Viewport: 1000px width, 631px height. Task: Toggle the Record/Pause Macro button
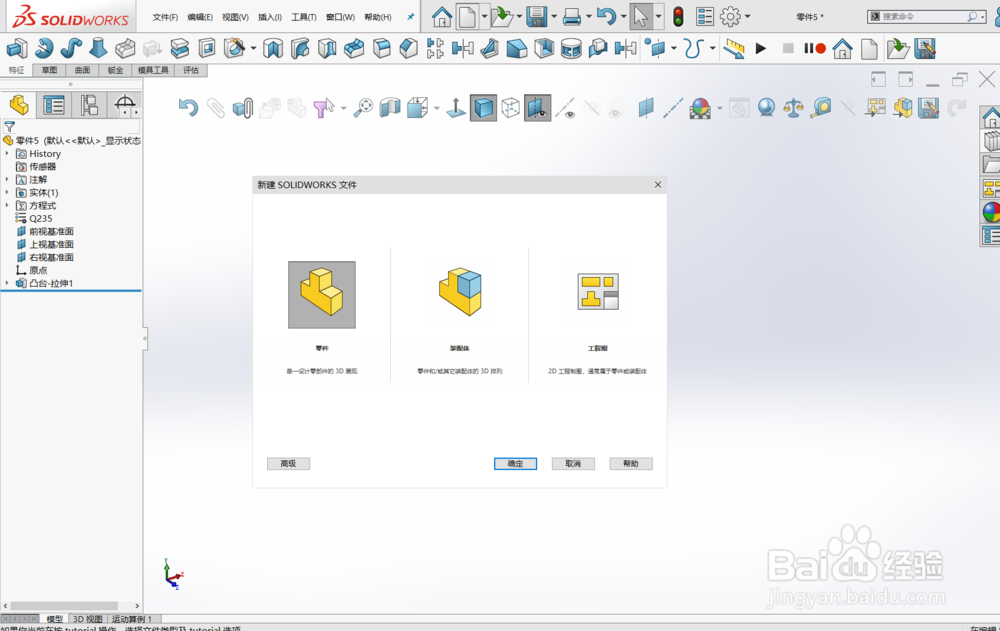pos(815,48)
